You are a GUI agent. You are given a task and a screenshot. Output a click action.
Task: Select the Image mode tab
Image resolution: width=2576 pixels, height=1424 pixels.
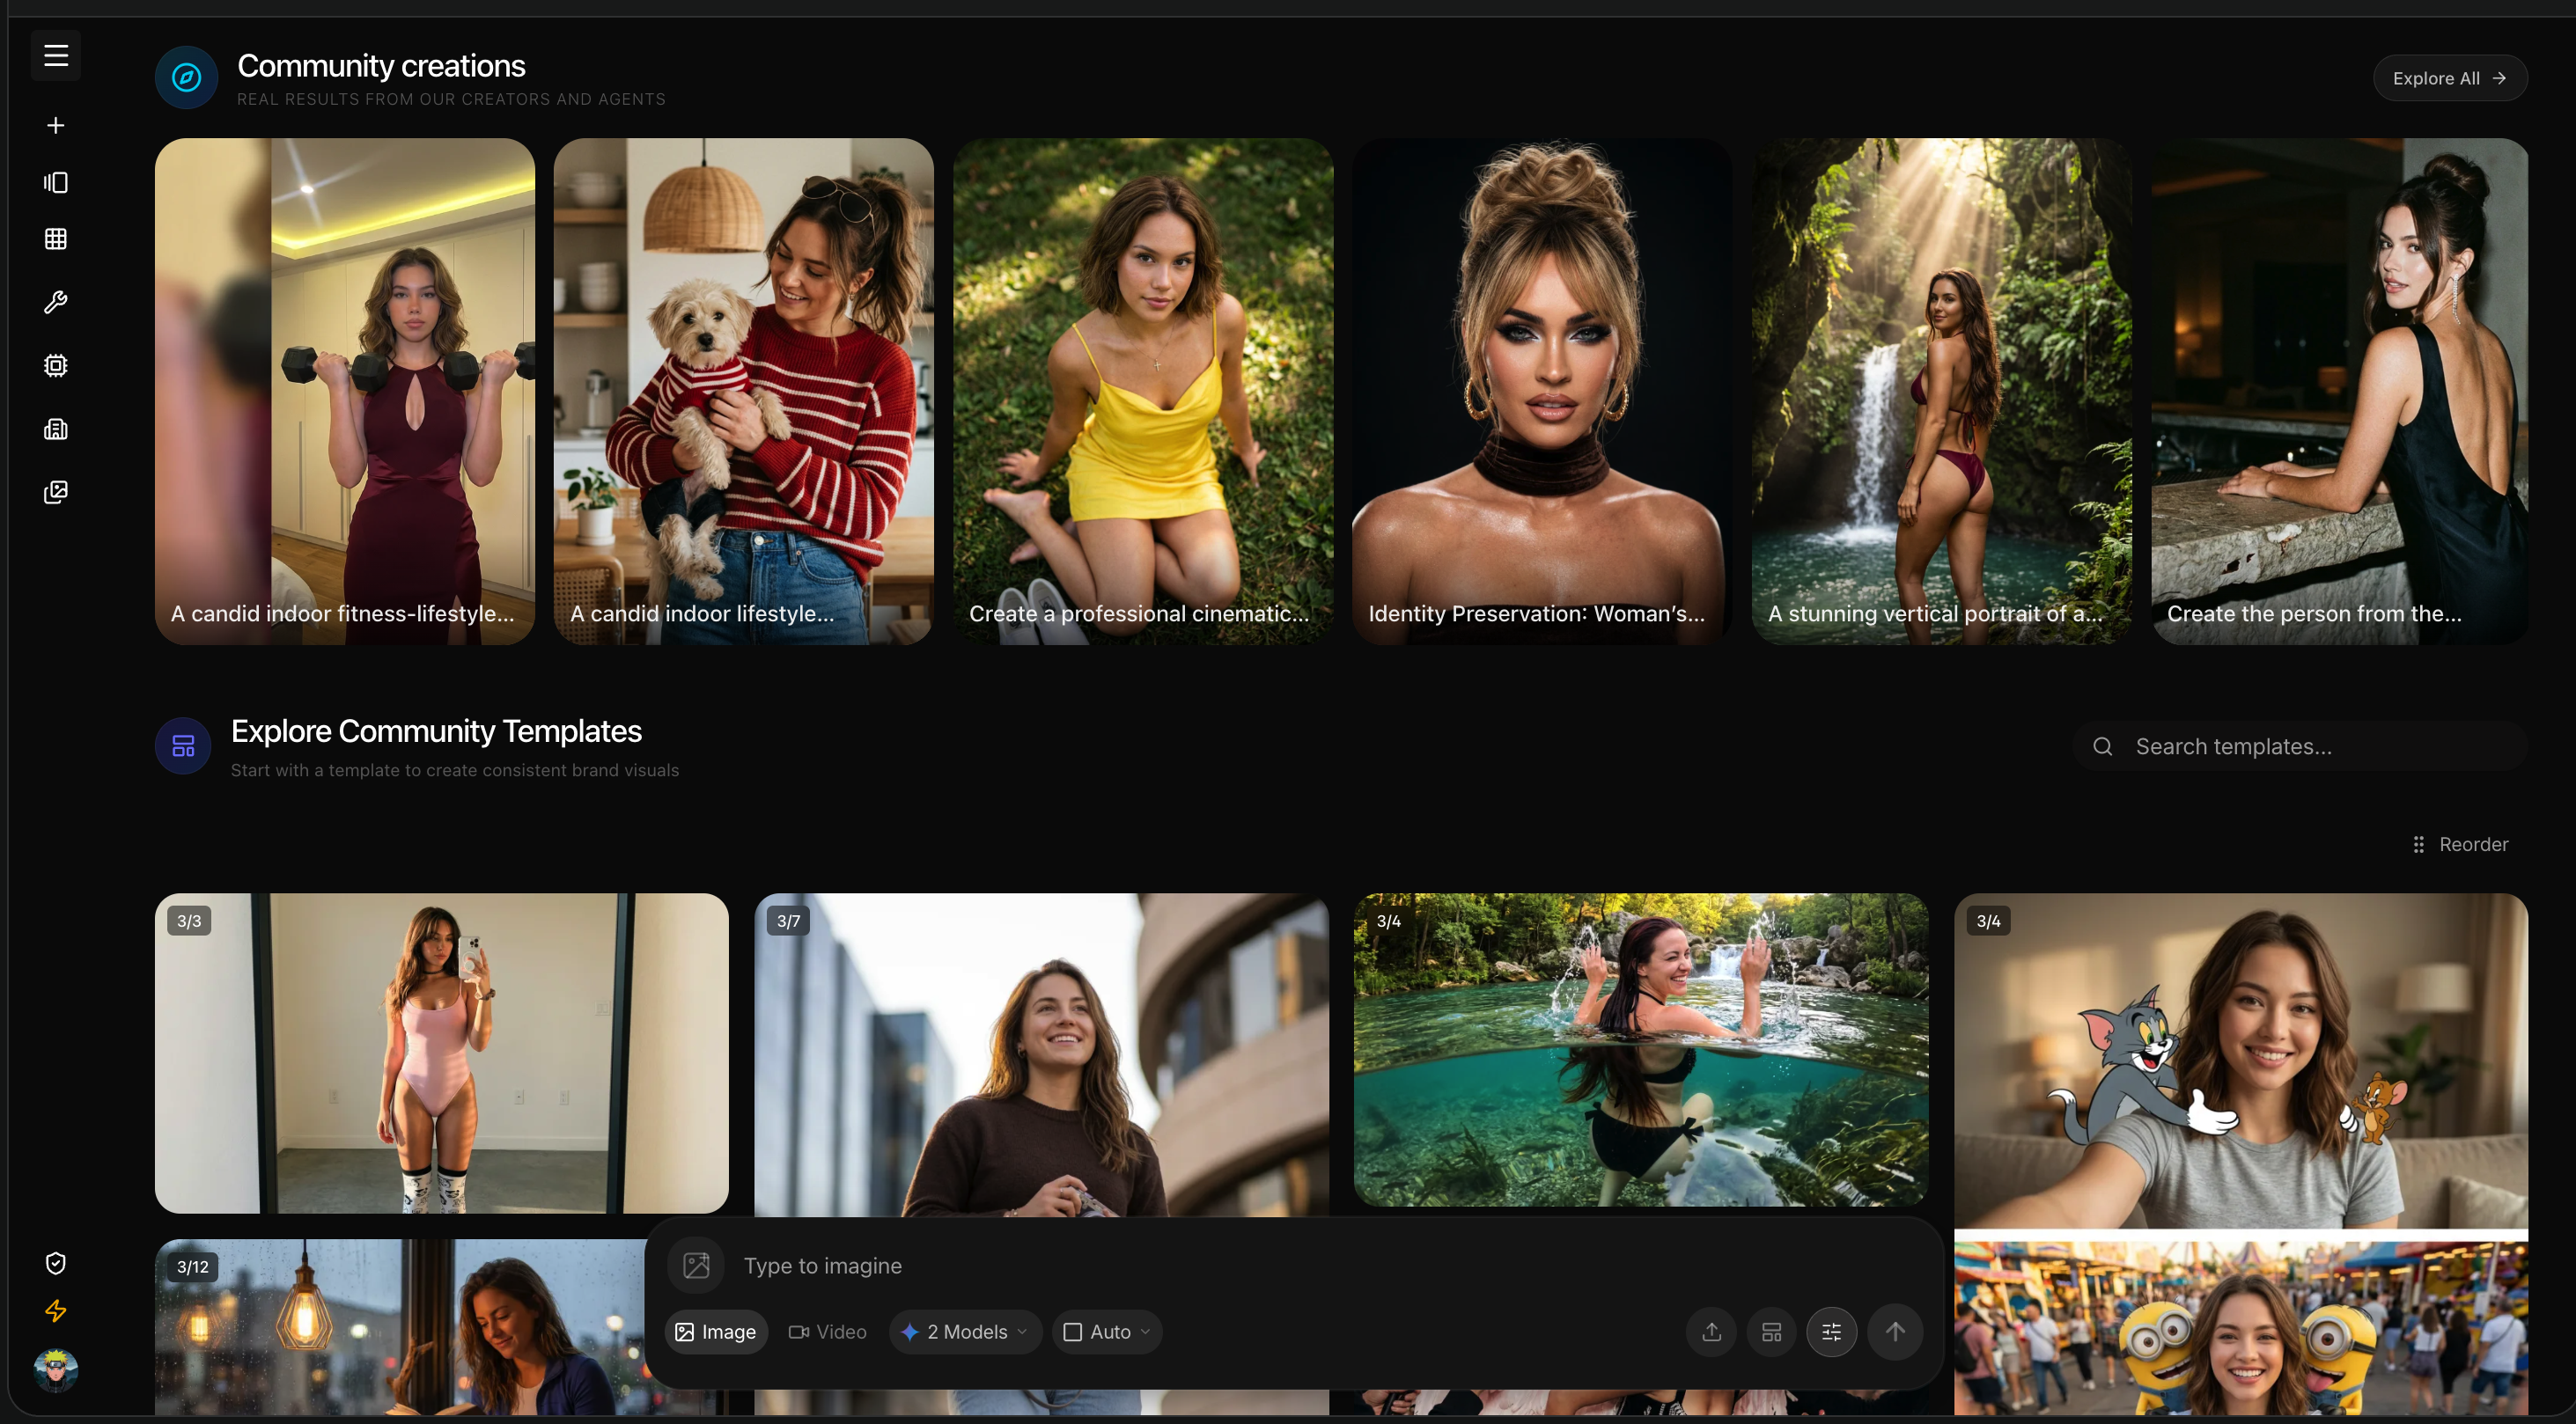point(716,1332)
